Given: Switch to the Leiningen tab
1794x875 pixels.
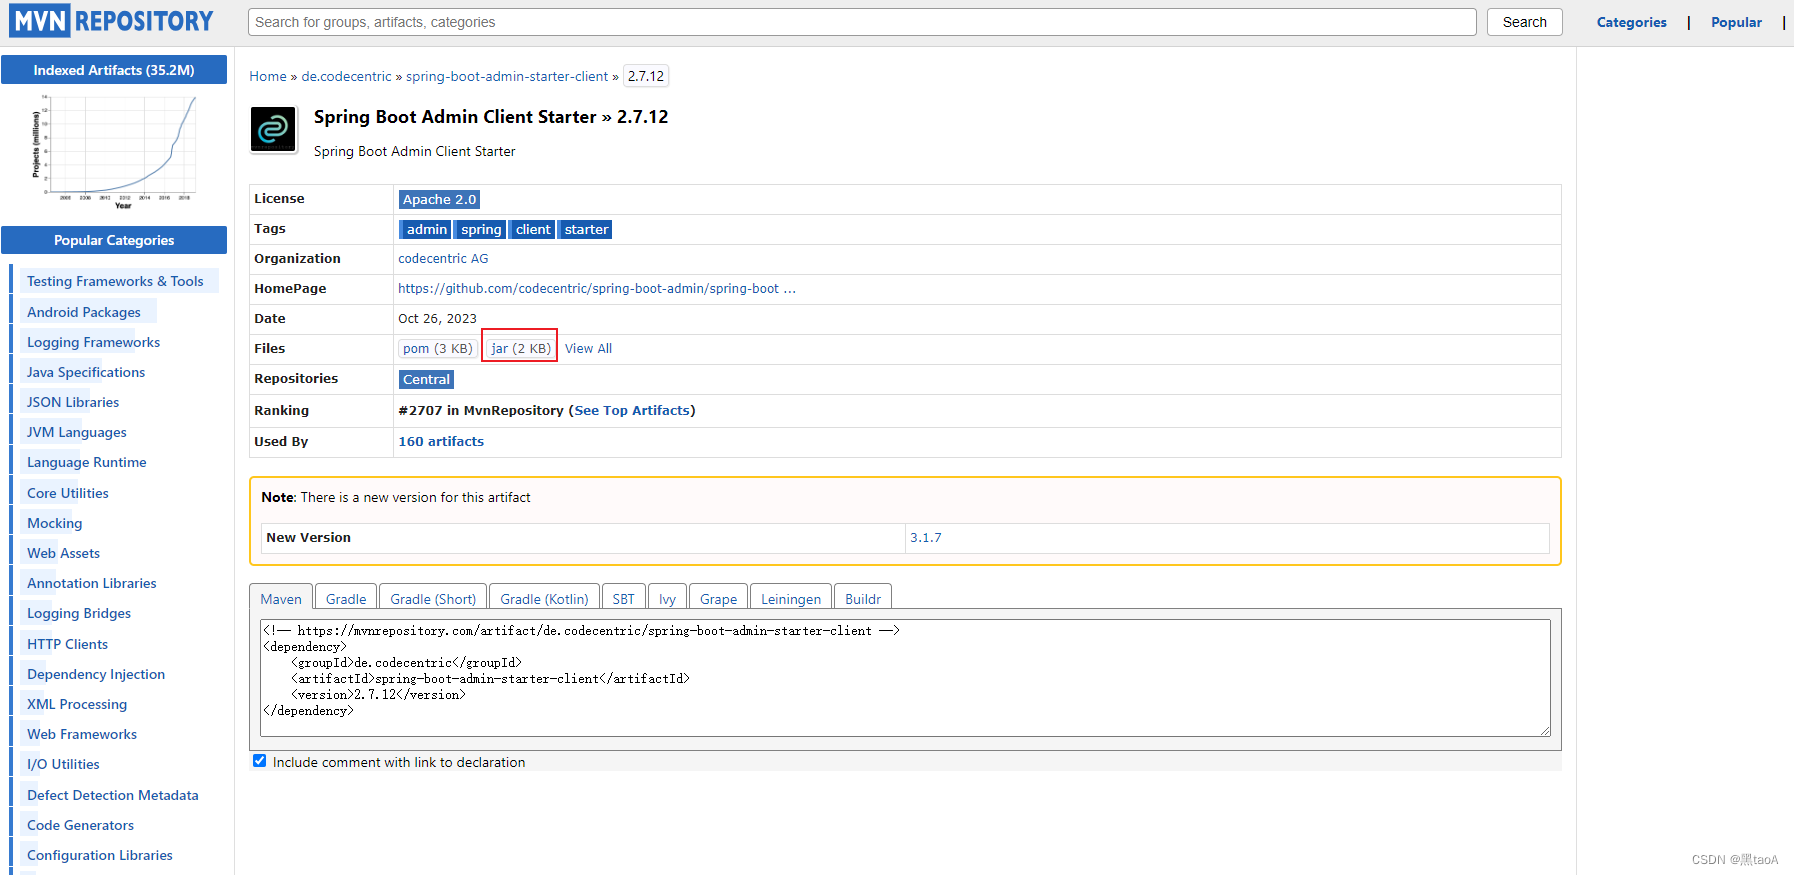Looking at the screenshot, I should click(790, 598).
